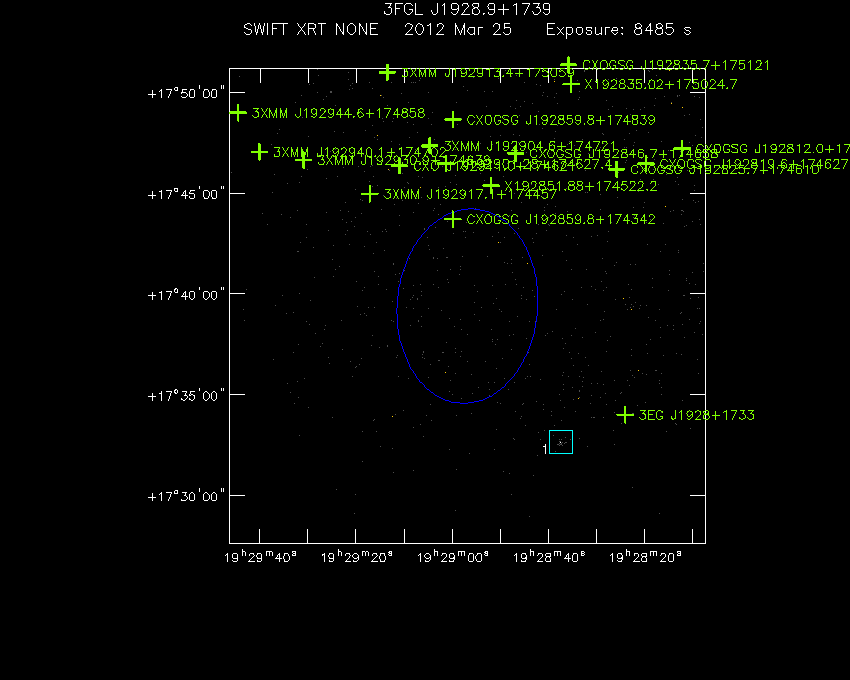Select the observation date 2012 Mar 25
The image size is (850, 680).
[x=458, y=29]
